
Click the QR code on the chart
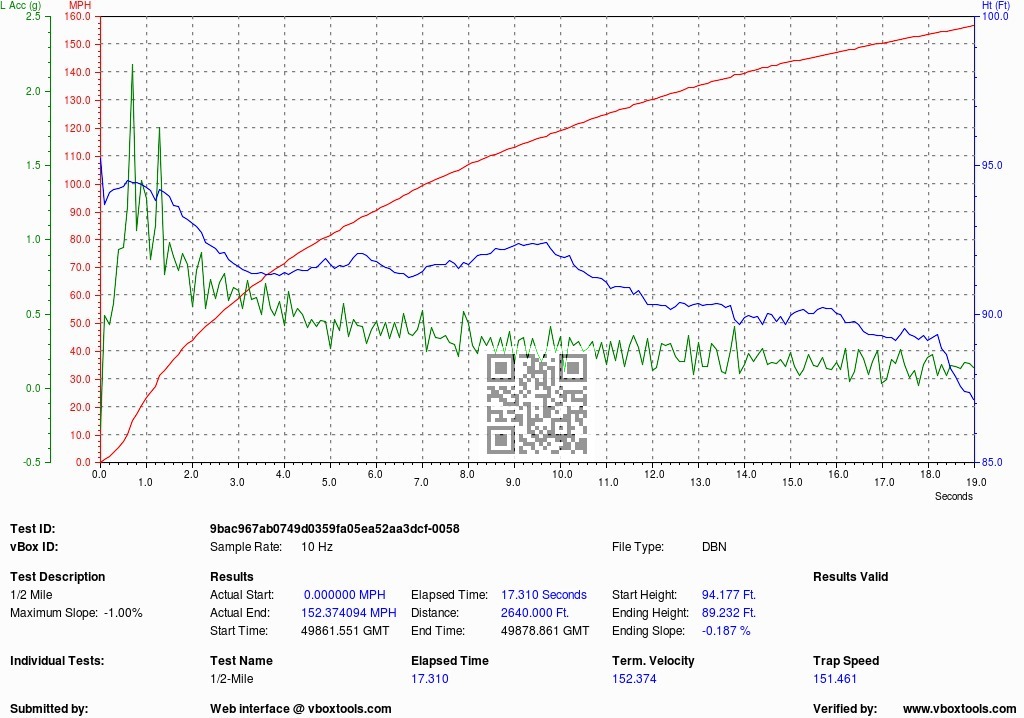coord(537,404)
